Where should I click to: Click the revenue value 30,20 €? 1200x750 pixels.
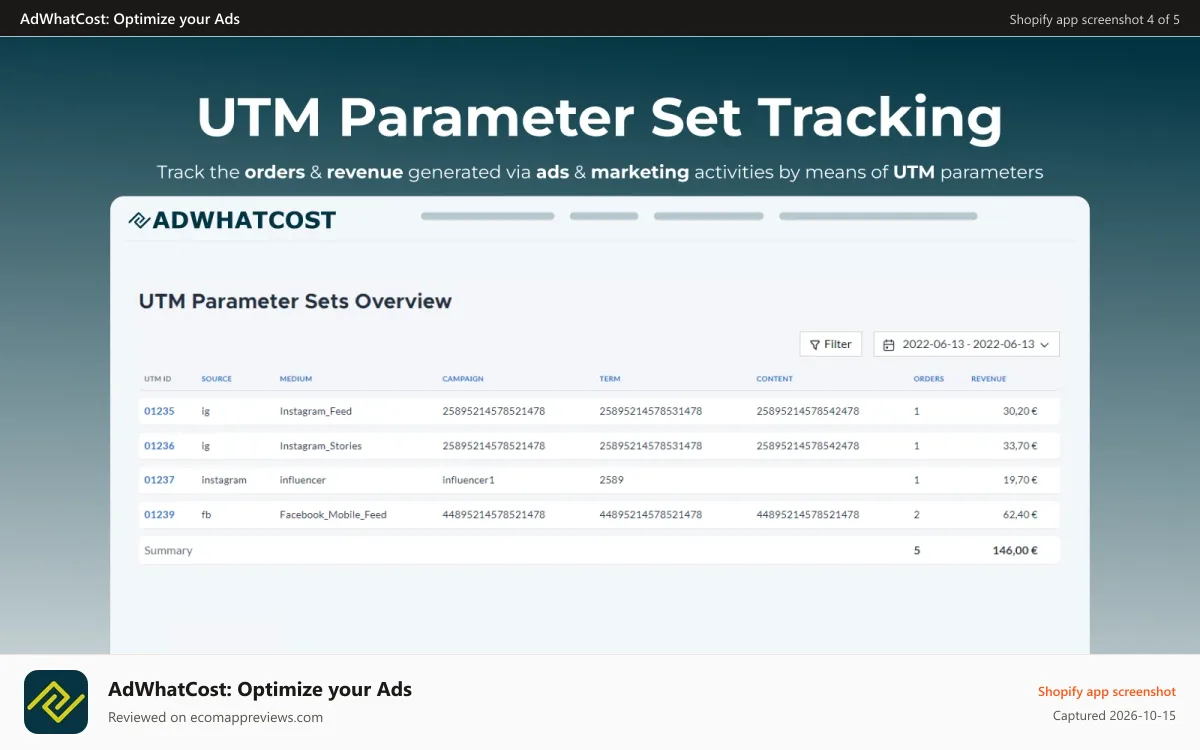[x=1021, y=411]
